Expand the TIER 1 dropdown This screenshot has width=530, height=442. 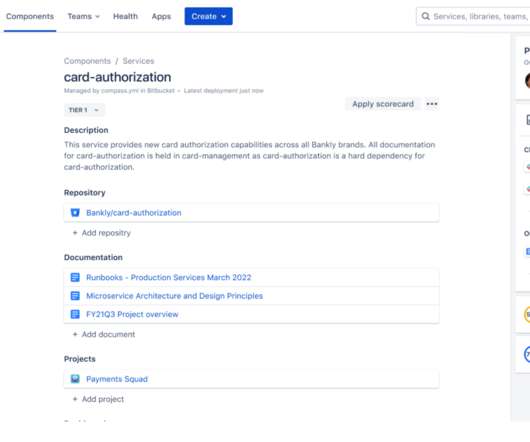tap(84, 110)
